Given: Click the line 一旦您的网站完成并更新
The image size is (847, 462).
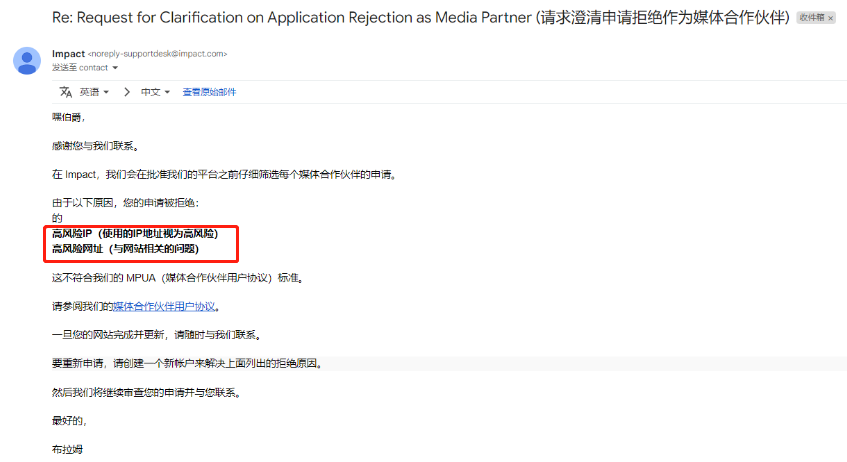Looking at the screenshot, I should pos(157,335).
